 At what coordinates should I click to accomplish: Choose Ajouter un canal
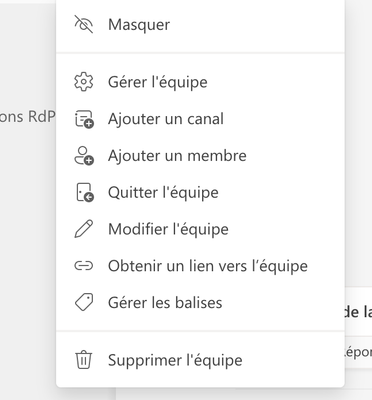point(200,119)
